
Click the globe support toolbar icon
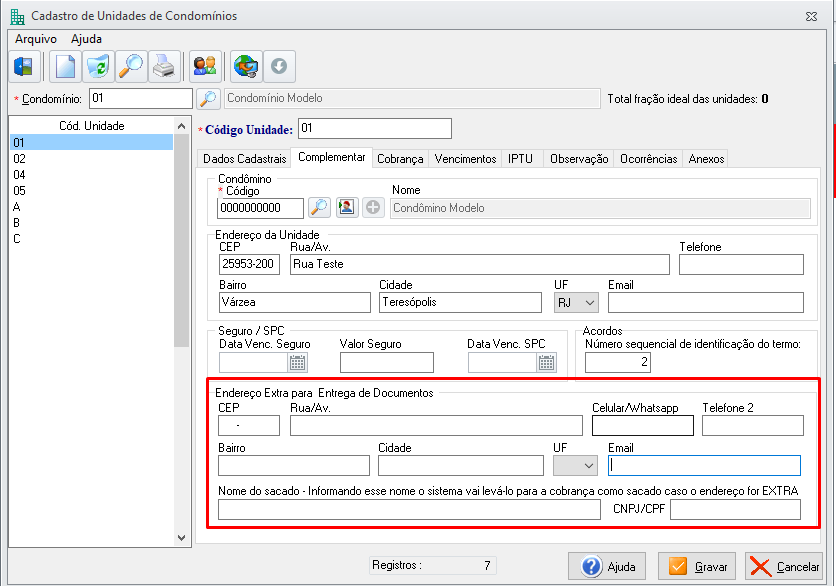pyautogui.click(x=246, y=67)
